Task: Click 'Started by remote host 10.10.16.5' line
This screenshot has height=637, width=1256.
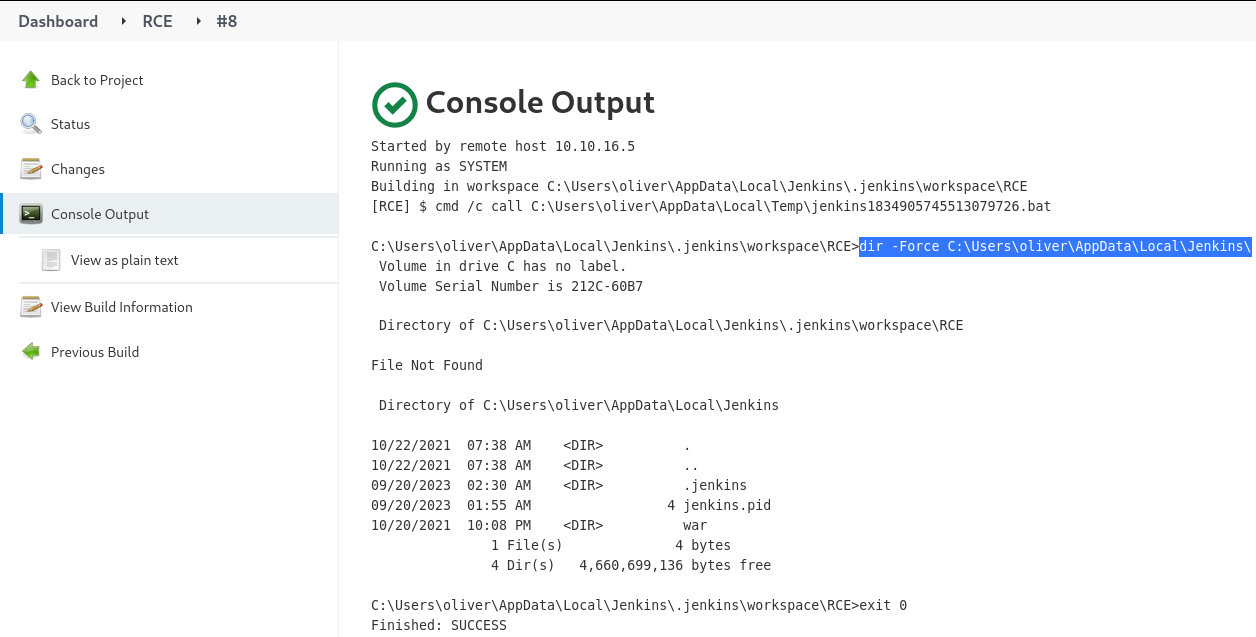Action: [x=503, y=146]
